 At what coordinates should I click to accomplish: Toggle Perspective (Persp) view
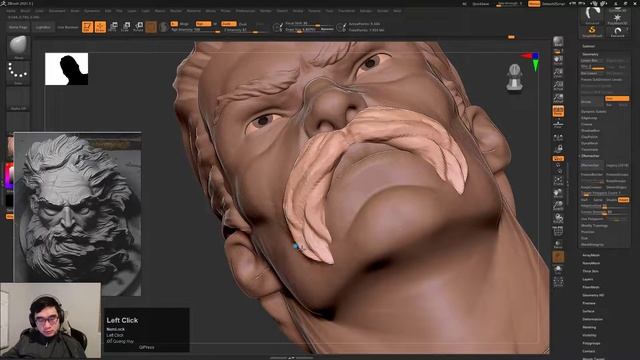[558, 111]
